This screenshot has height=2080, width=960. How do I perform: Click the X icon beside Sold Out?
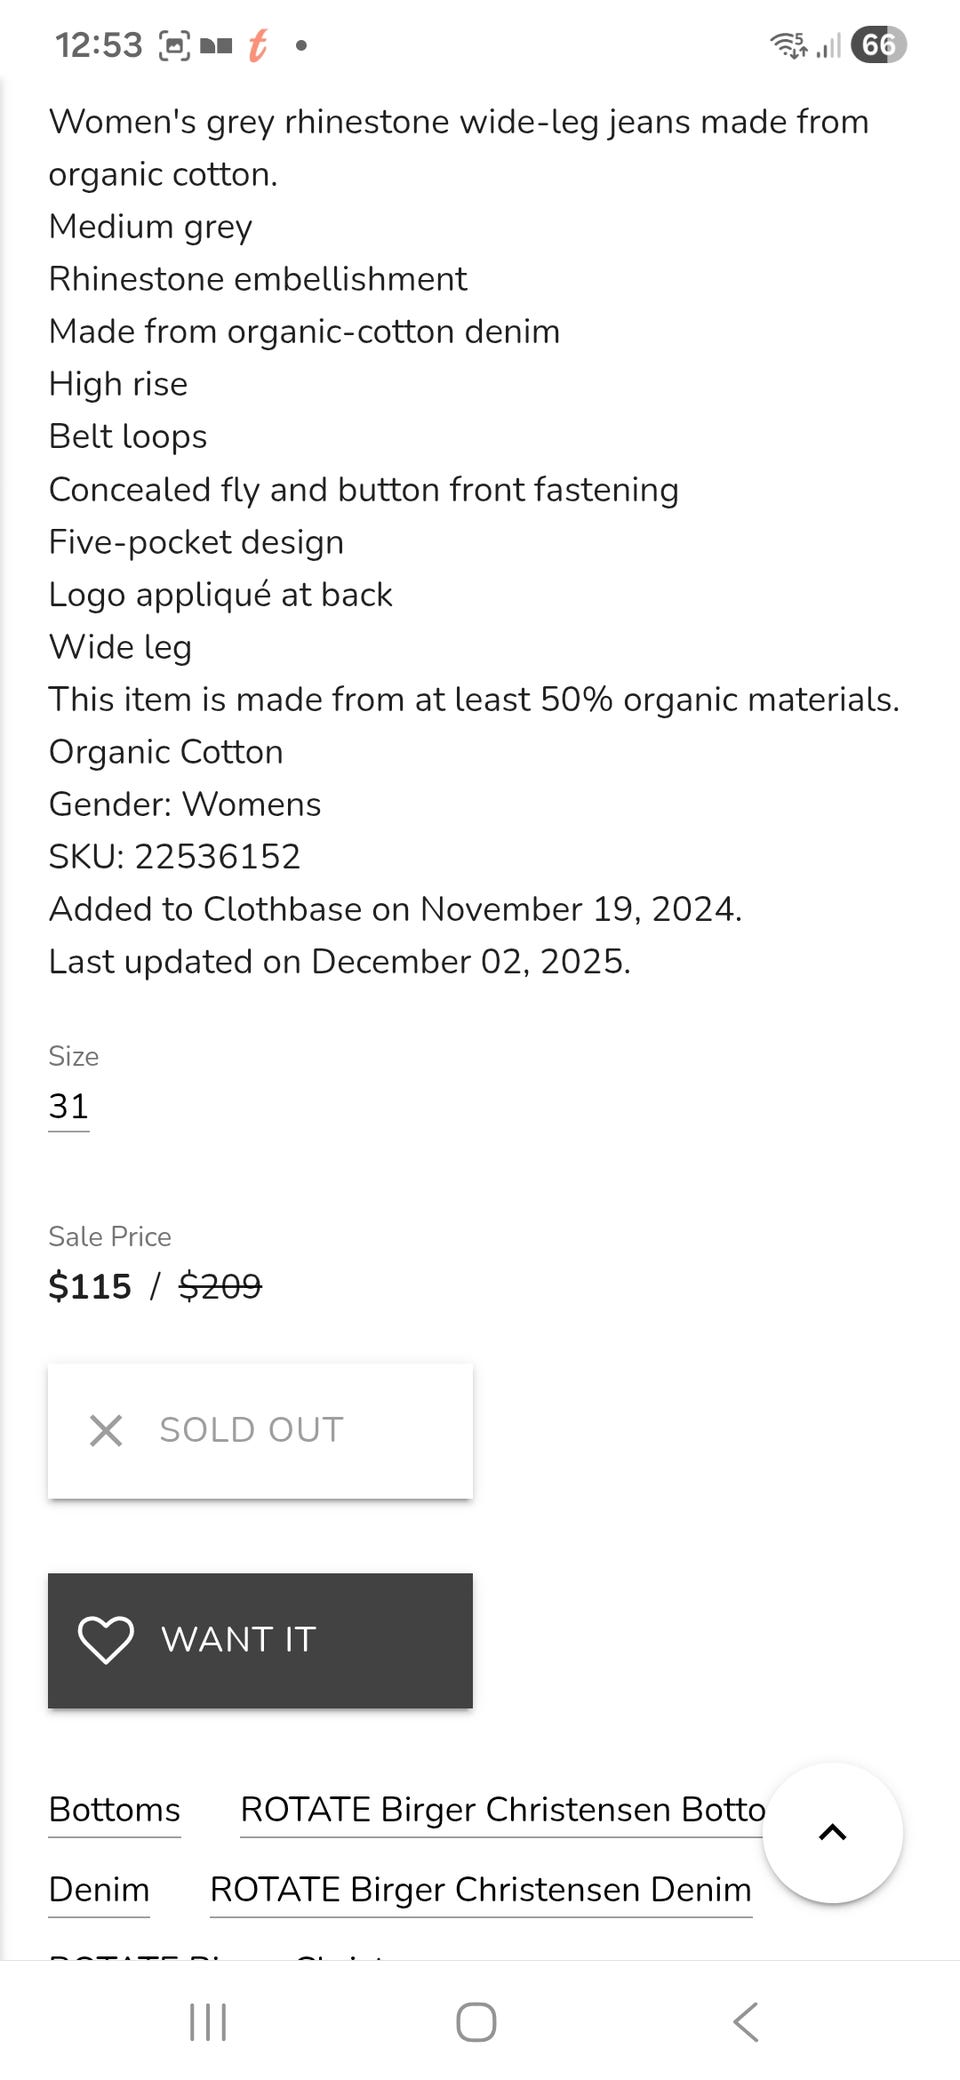coord(106,1430)
